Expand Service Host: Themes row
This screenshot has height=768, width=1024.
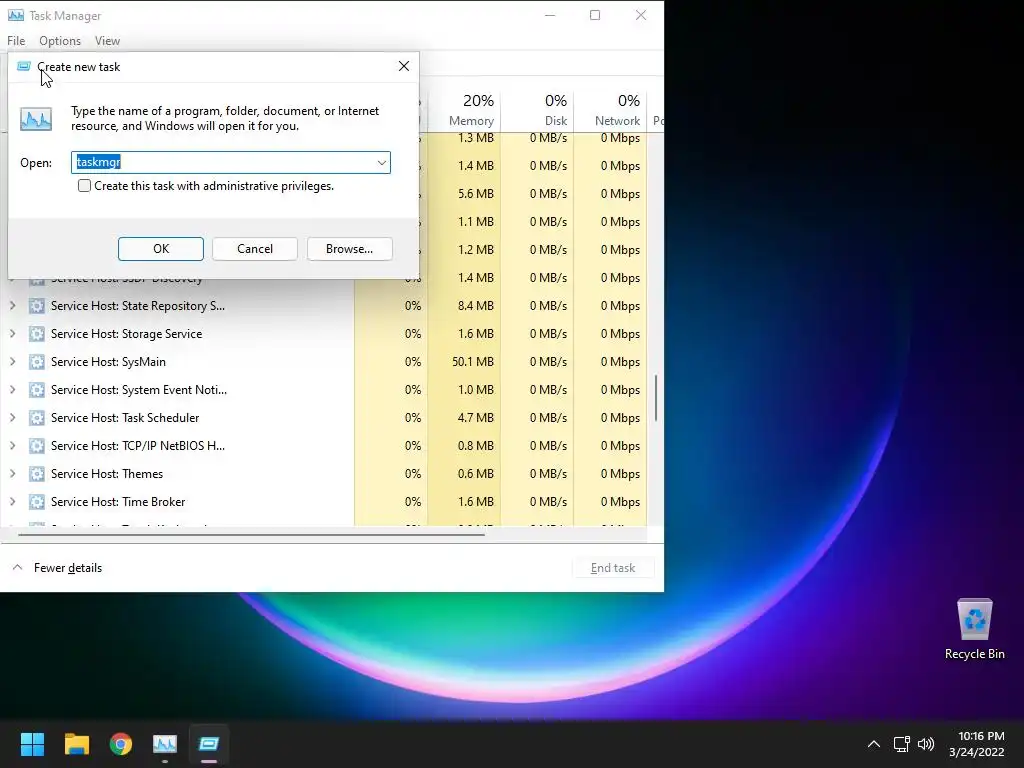(x=12, y=474)
